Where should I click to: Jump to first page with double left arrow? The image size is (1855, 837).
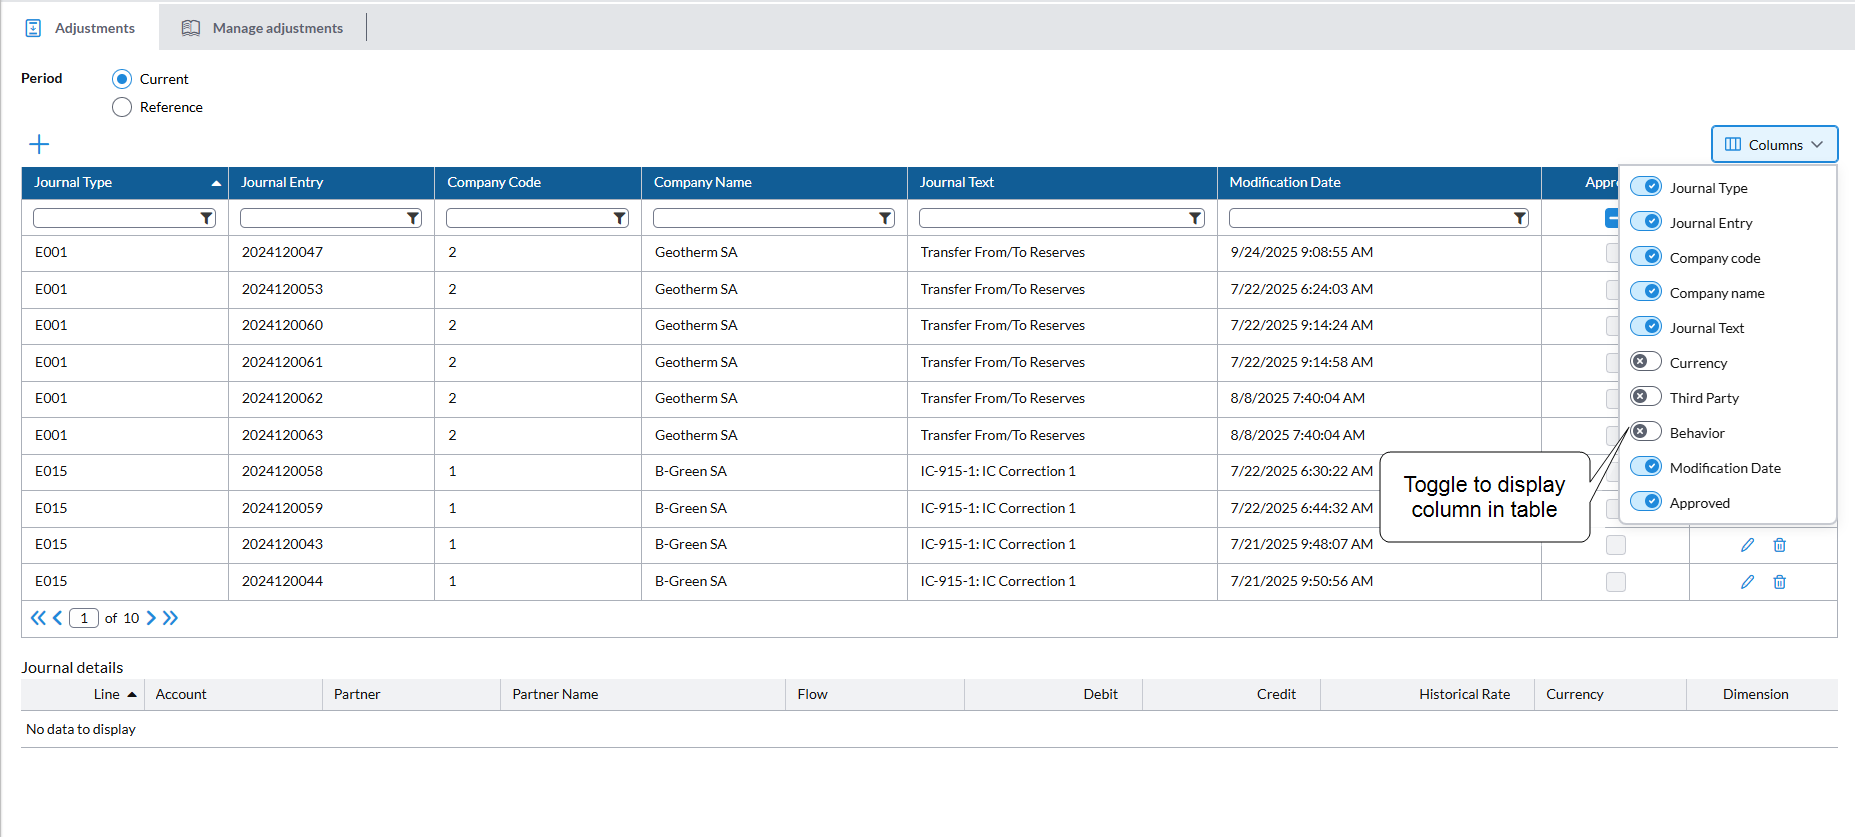pos(38,618)
